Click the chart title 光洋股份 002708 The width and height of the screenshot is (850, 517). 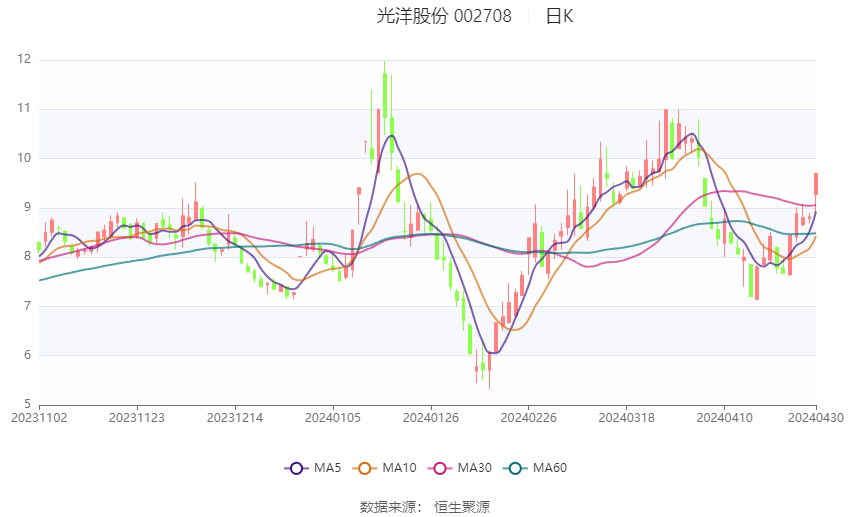coord(444,16)
